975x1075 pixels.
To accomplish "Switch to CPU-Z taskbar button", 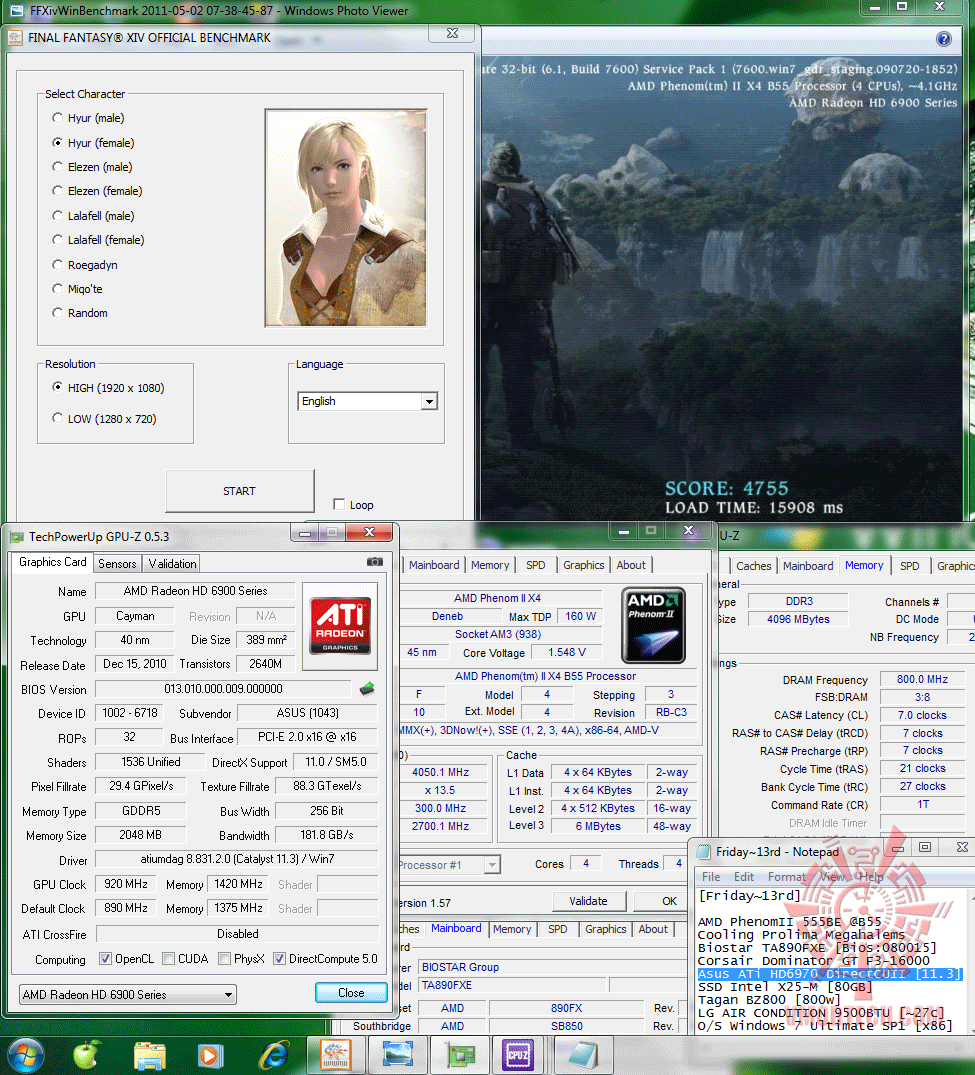I will pyautogui.click(x=518, y=1055).
